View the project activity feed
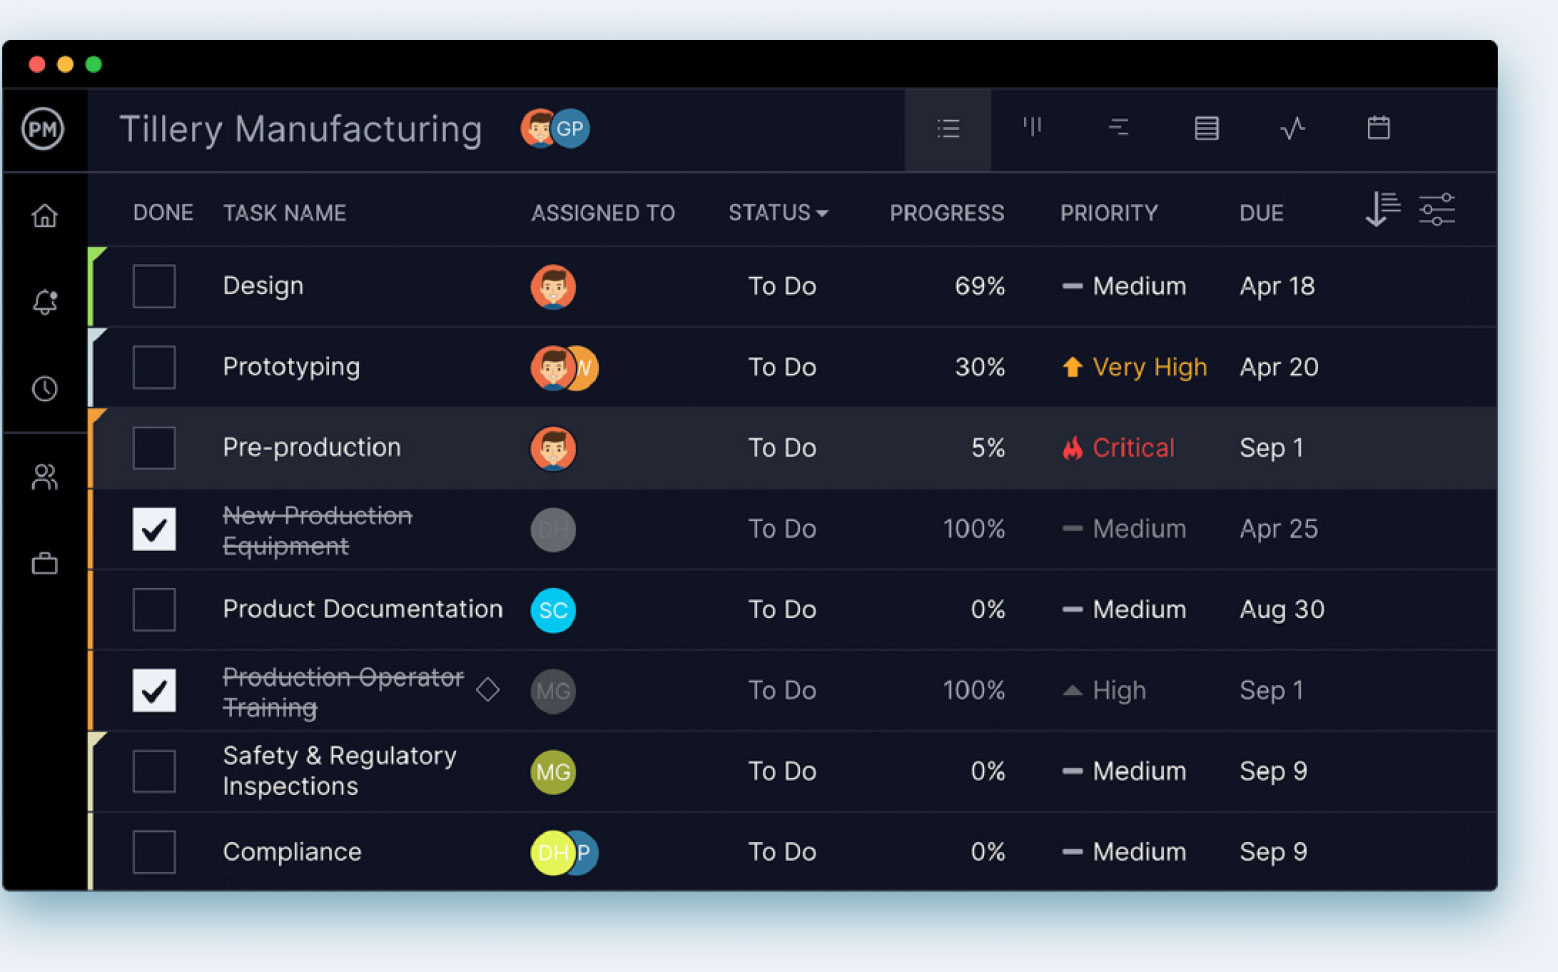 [1293, 128]
